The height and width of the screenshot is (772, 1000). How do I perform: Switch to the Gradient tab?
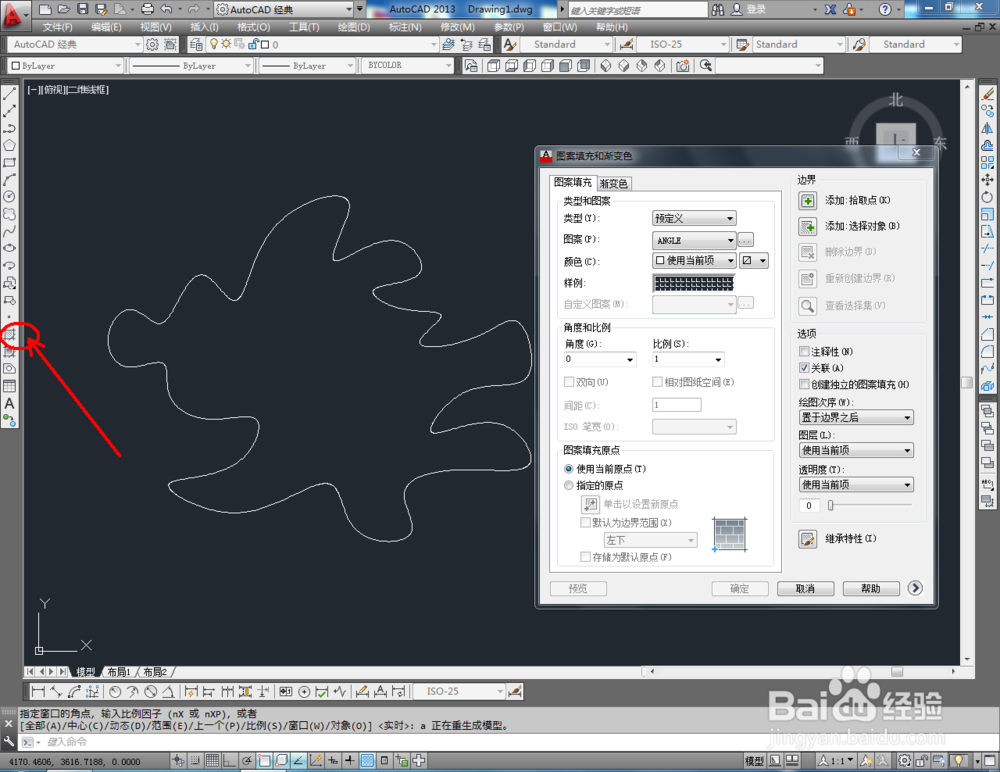(614, 184)
